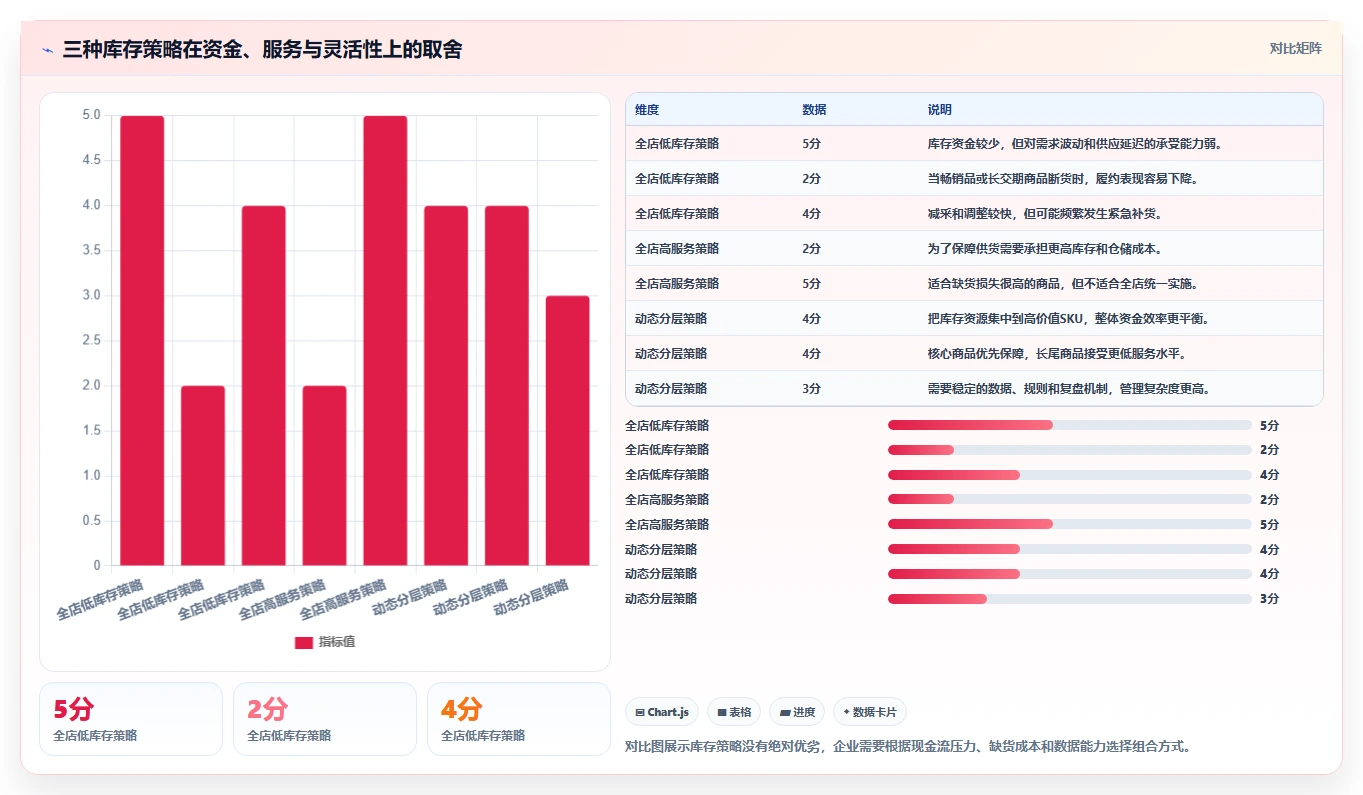Click the 进度 tag chip
The image size is (1363, 795).
coord(797,712)
